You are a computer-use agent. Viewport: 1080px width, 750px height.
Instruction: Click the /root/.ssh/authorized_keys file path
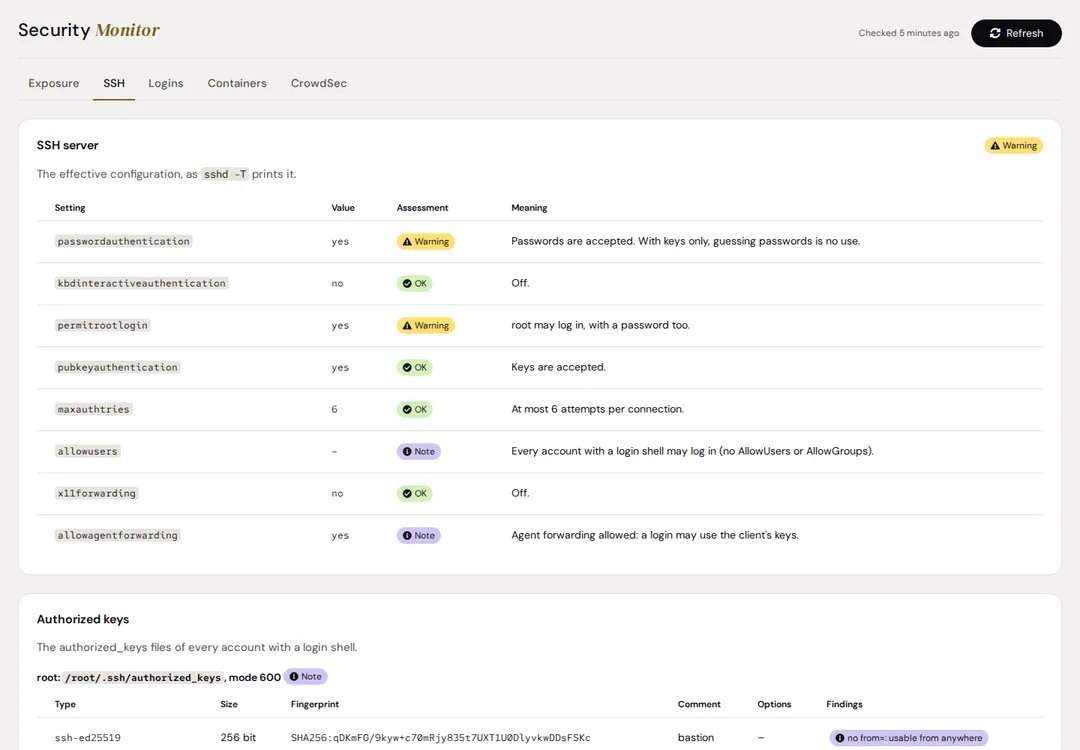143,678
